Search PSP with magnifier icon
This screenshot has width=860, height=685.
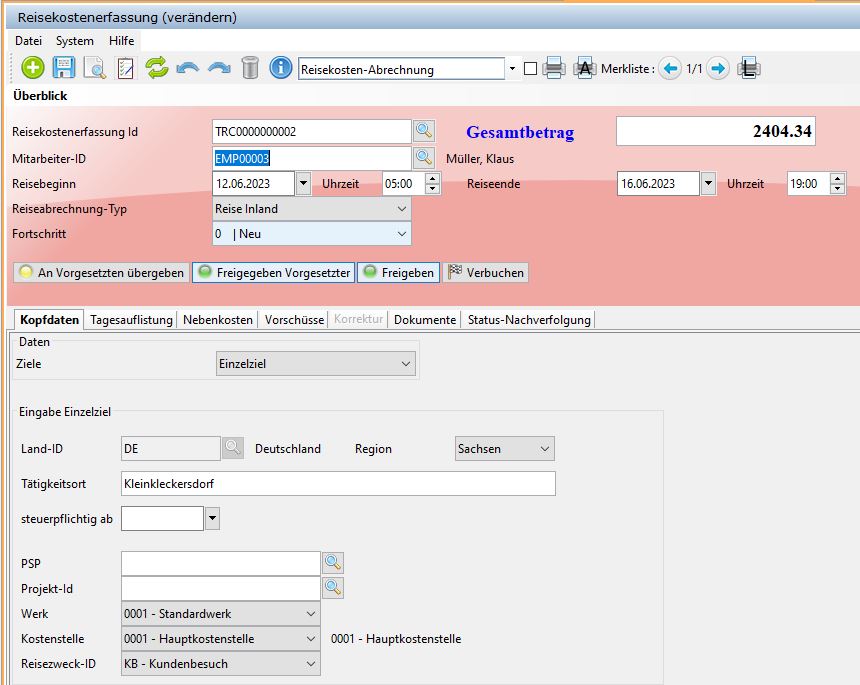coord(332,563)
